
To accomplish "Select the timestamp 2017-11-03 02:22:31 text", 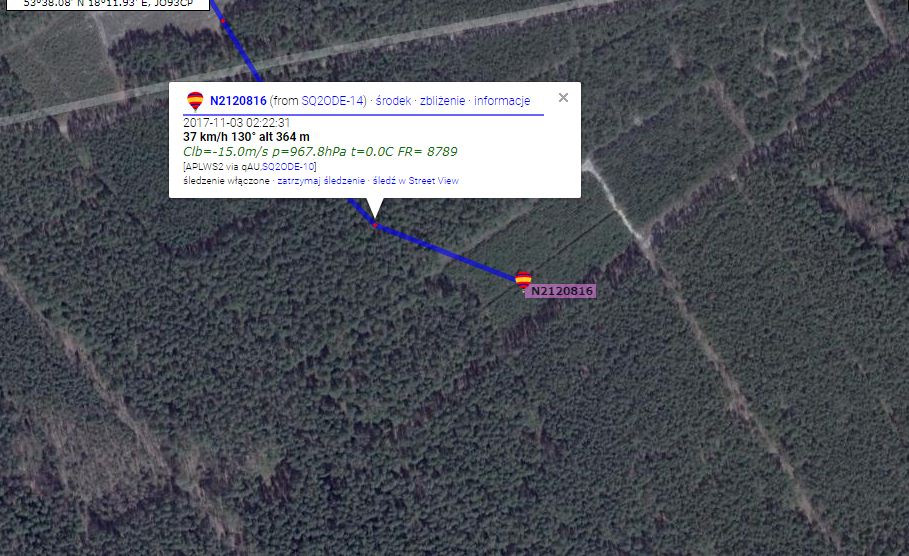I will (x=237, y=123).
